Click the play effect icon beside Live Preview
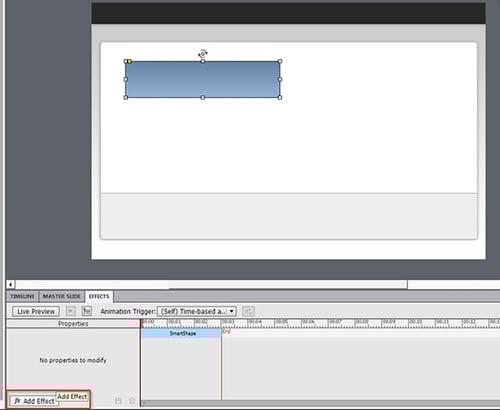The image size is (500, 410). click(70, 311)
